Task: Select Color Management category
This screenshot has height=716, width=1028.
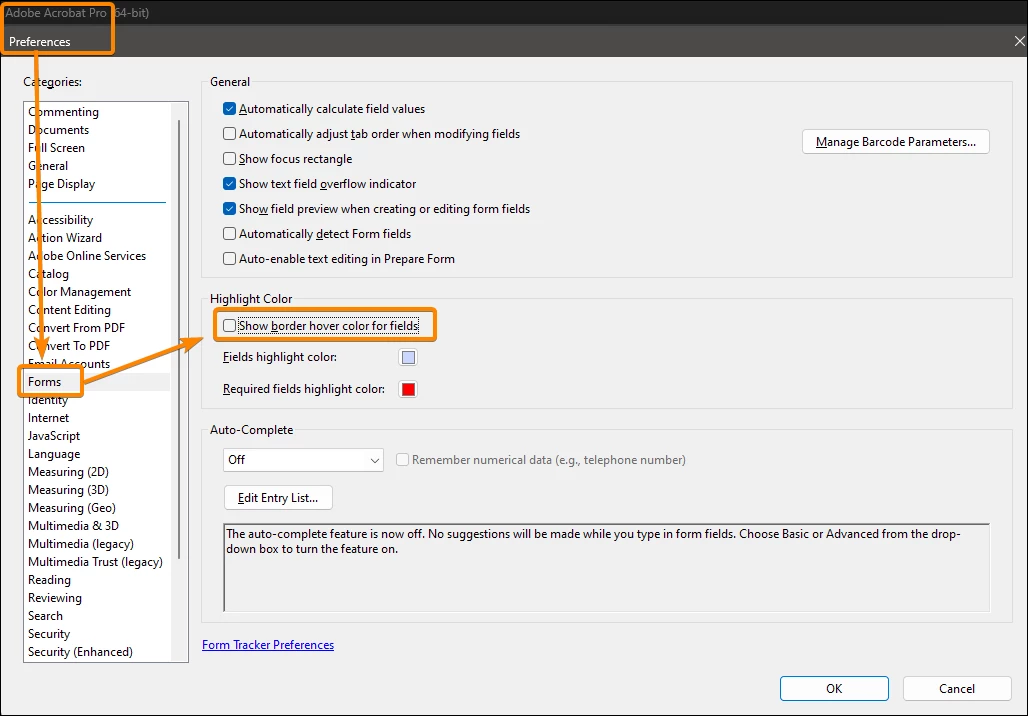Action: tap(79, 292)
